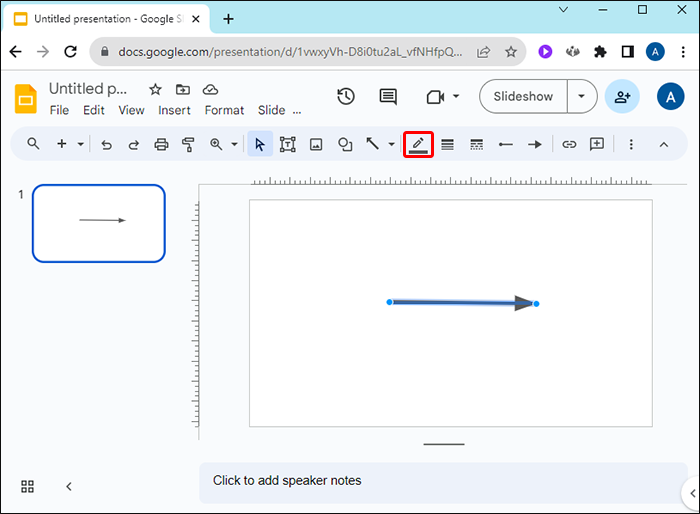Reload the browser page
This screenshot has width=700, height=514.
click(x=71, y=52)
